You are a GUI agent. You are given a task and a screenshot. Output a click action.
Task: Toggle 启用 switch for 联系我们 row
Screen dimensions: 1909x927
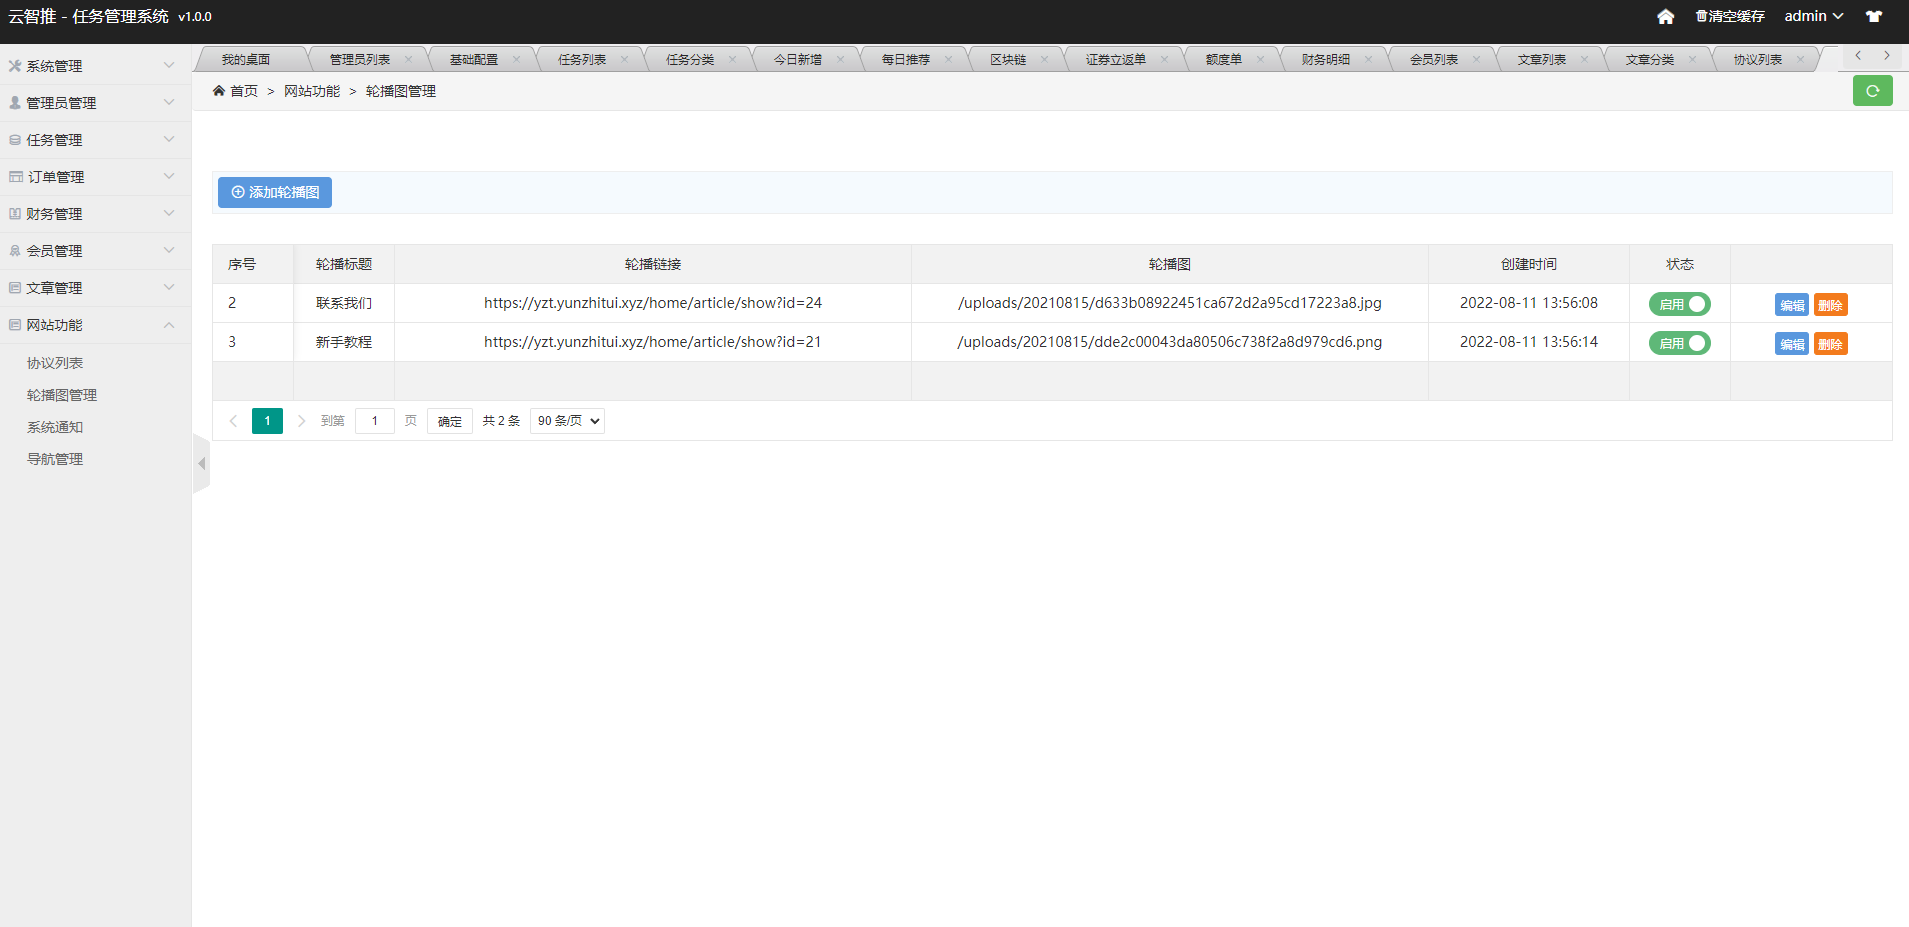click(1679, 304)
